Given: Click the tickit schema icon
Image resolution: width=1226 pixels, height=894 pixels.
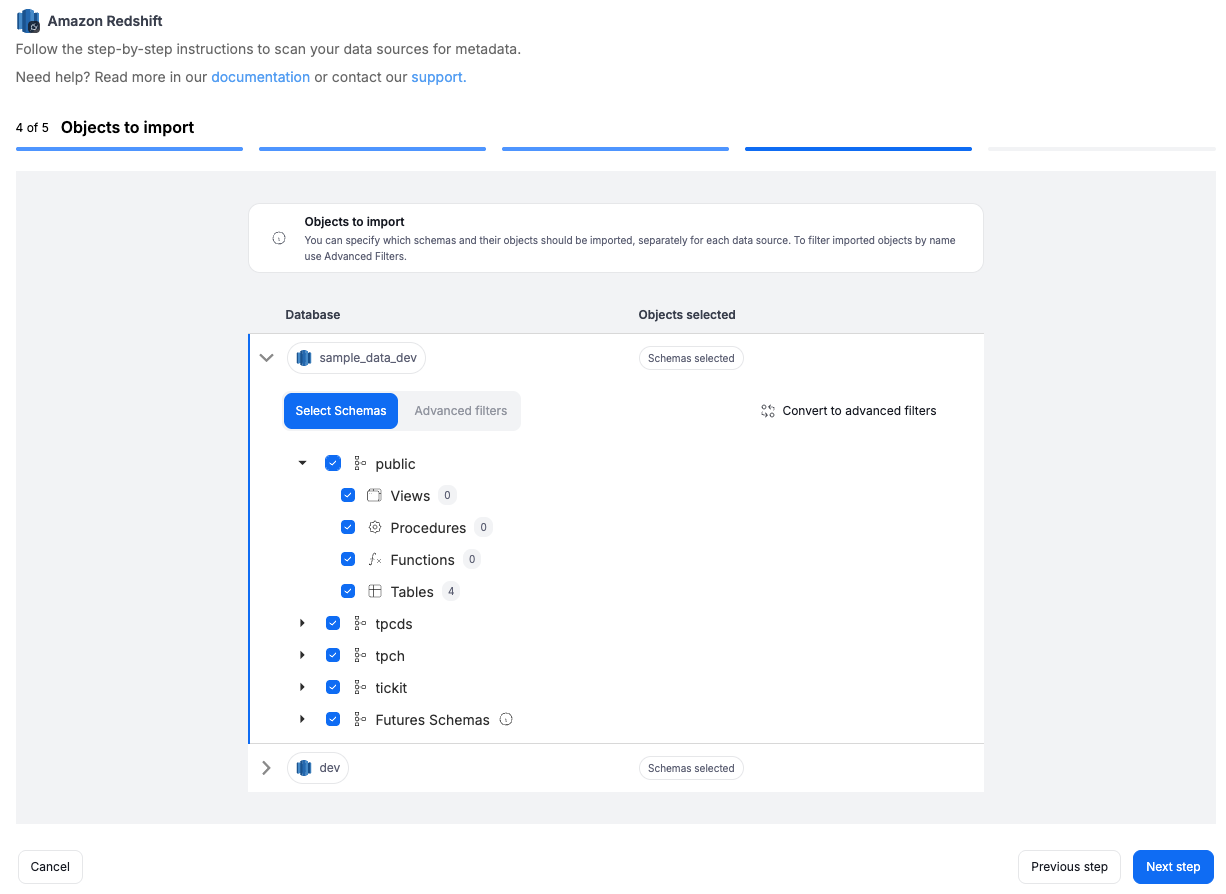Looking at the screenshot, I should point(360,688).
